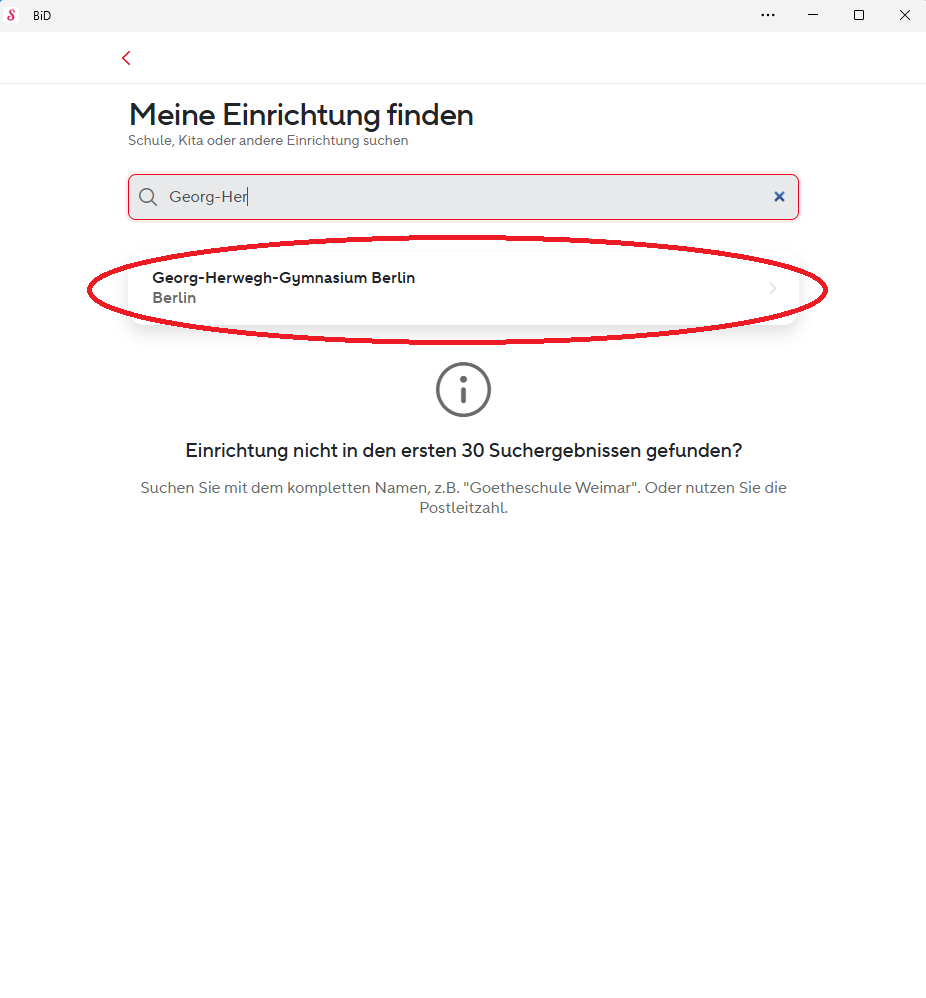Click the Schule, Kita oder andere subtitle
This screenshot has width=926, height=998.
[268, 141]
